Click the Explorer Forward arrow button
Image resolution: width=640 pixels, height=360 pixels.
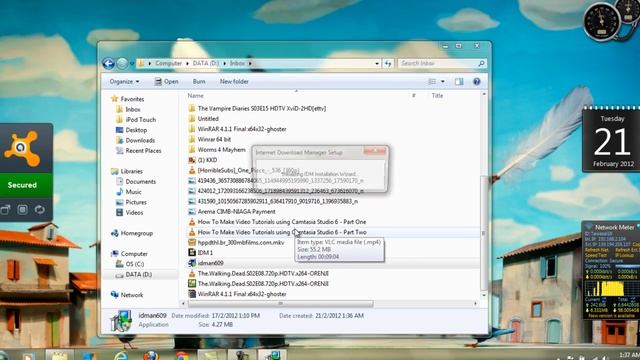coord(122,63)
